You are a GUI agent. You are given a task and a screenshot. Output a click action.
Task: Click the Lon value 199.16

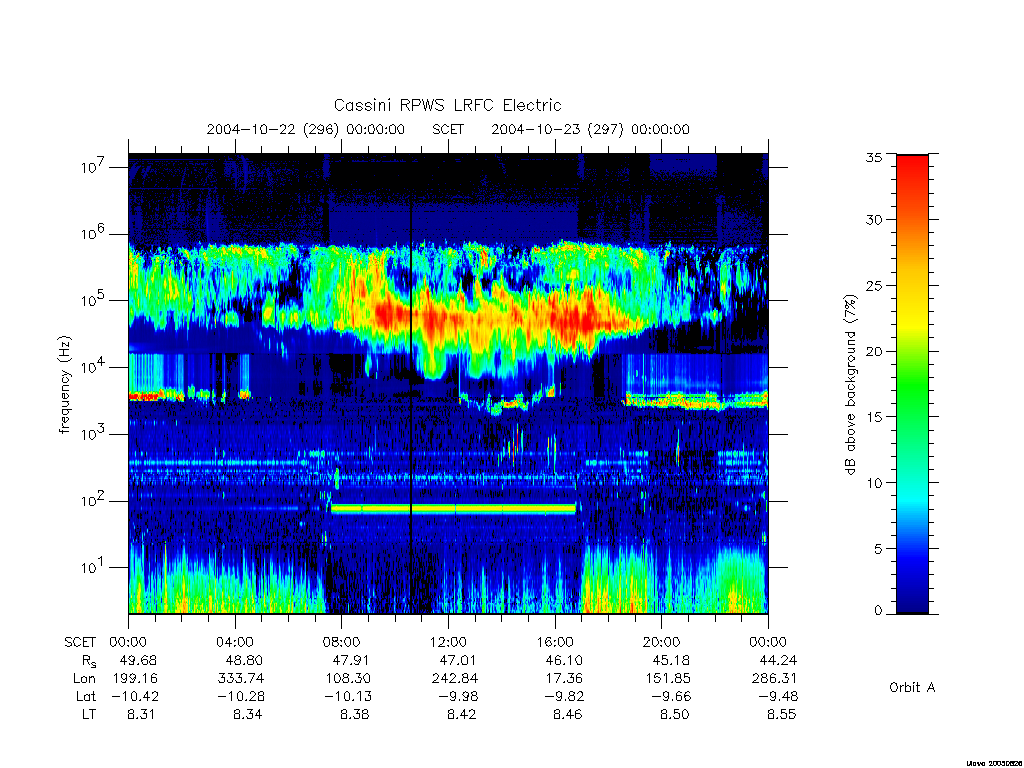click(135, 678)
